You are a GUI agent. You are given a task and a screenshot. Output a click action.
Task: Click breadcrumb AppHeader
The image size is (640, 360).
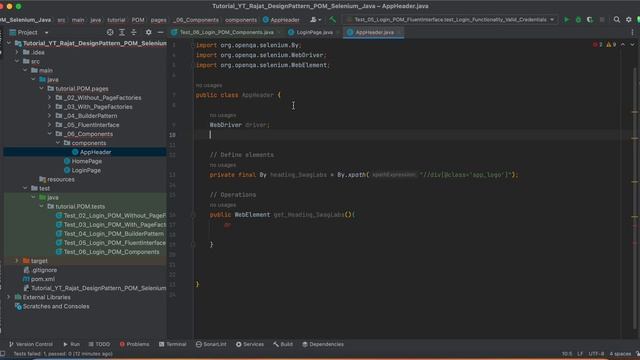(x=281, y=20)
